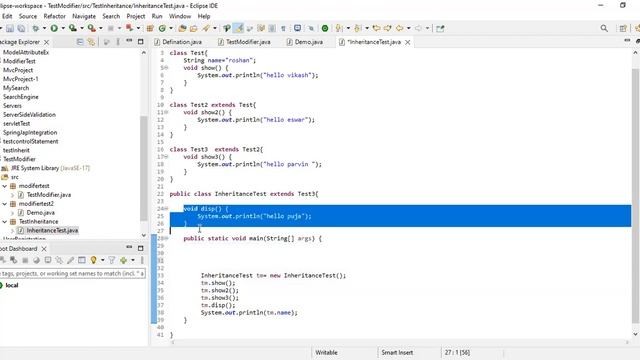
Task: Collapse the modifertest package
Action: (x=4, y=186)
